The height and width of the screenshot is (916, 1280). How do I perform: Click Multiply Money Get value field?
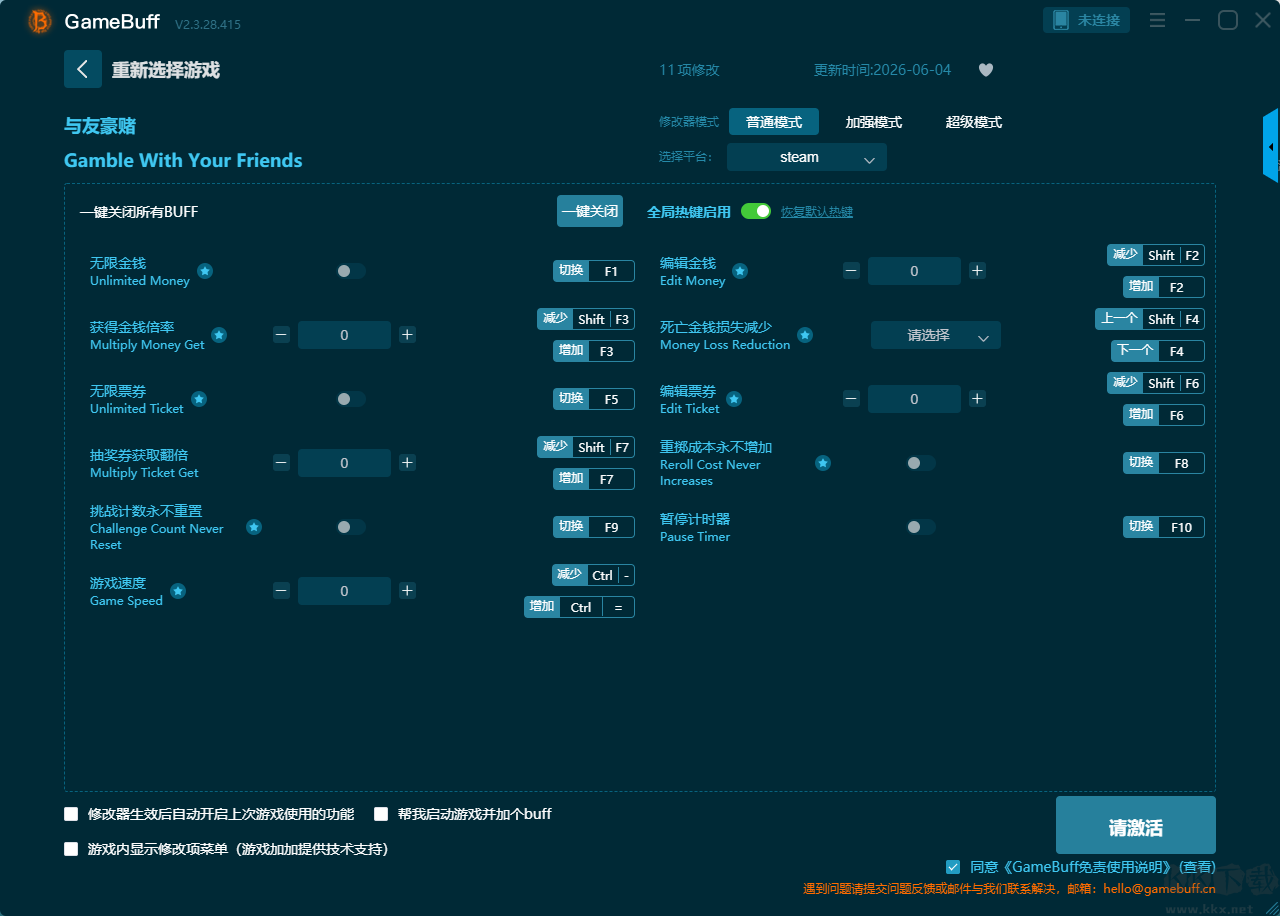[344, 335]
